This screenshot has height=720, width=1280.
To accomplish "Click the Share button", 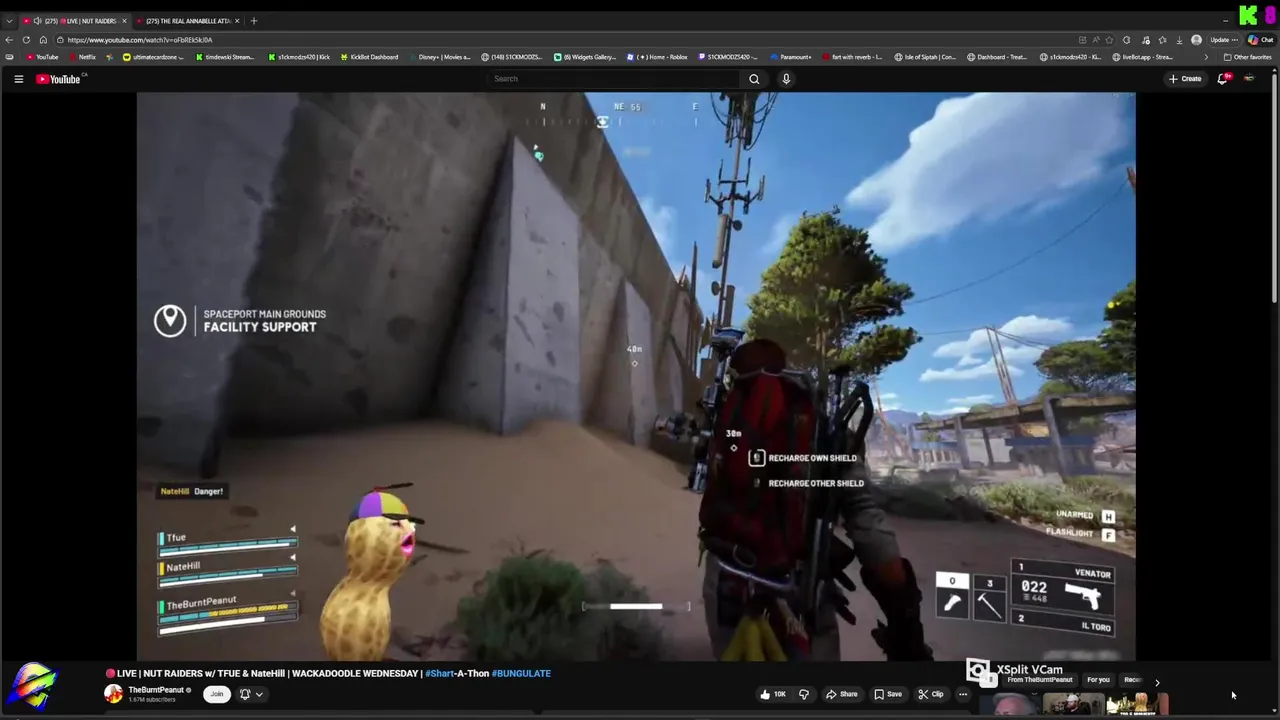I will coord(841,694).
